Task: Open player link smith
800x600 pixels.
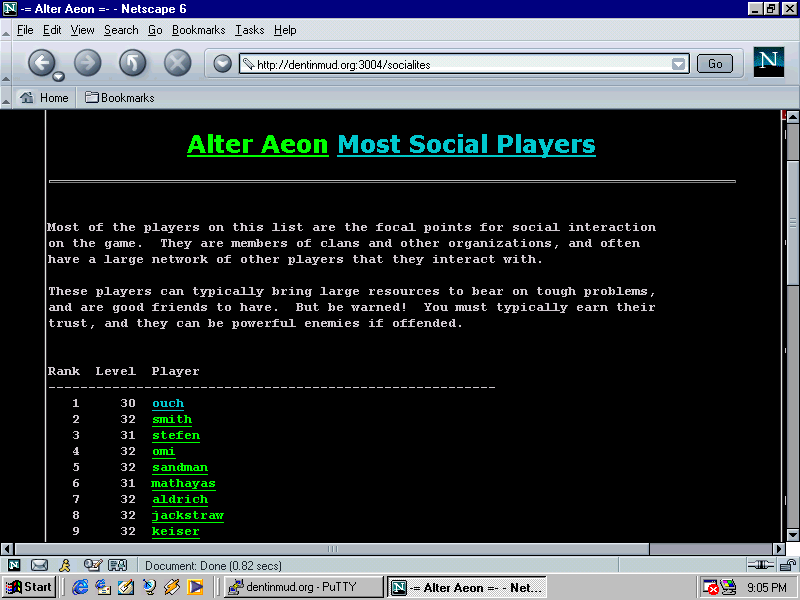Action: pos(172,419)
